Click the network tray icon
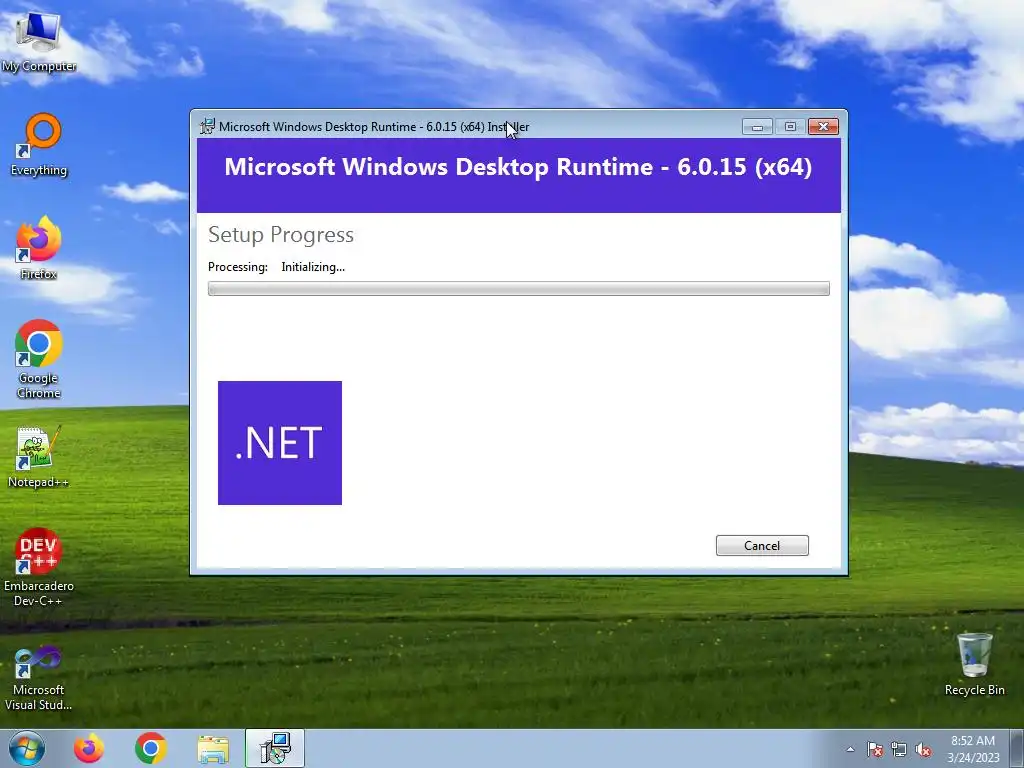Screen dimensions: 1024x768 coord(899,749)
